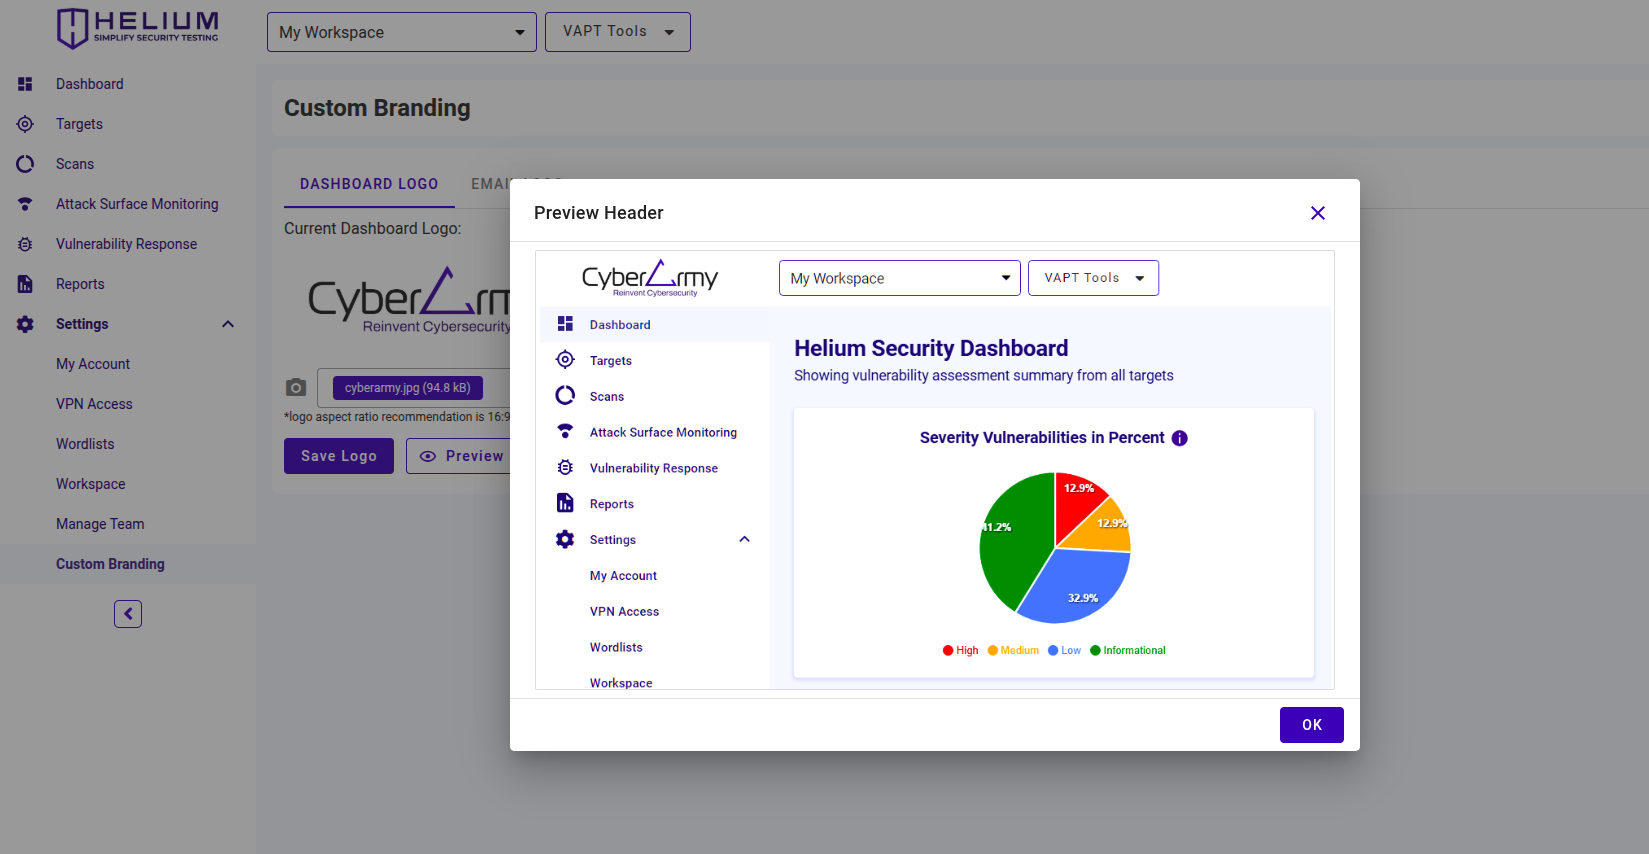The image size is (1649, 854).
Task: Click the Dashboard icon in the preview sidebar
Action: pyautogui.click(x=565, y=324)
